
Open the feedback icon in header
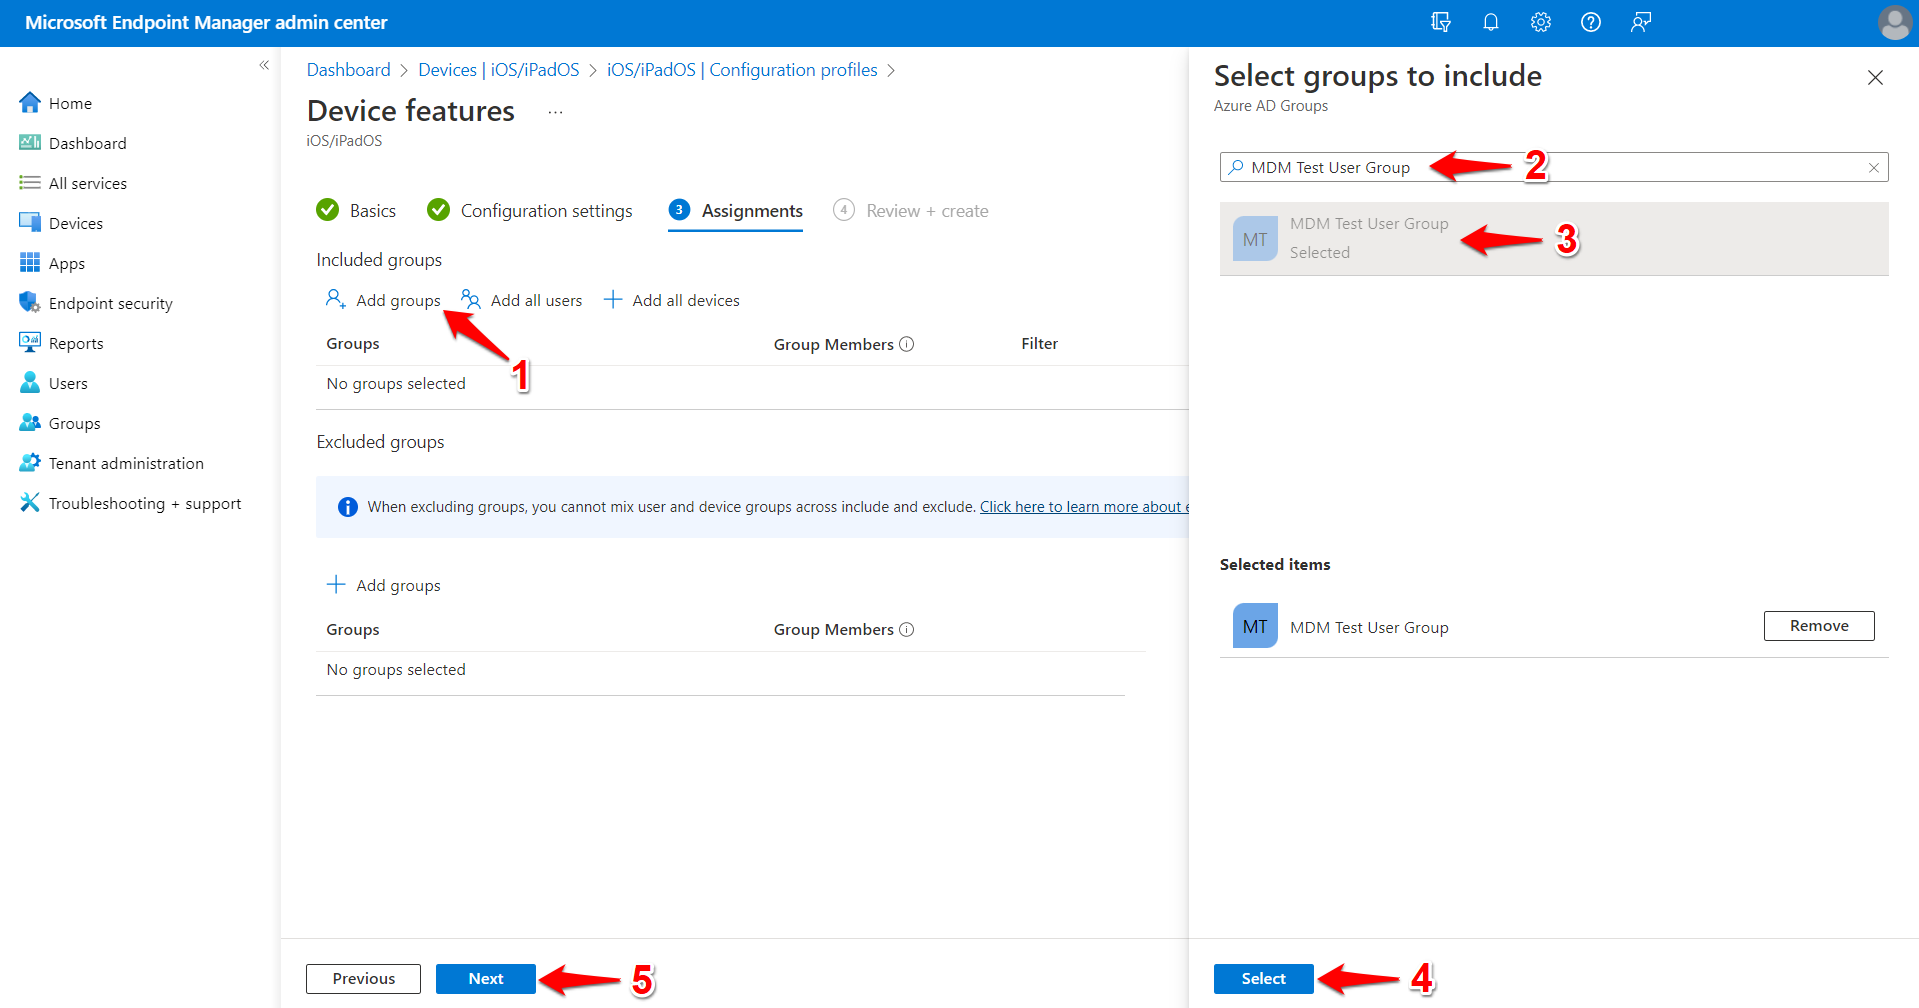tap(1640, 22)
